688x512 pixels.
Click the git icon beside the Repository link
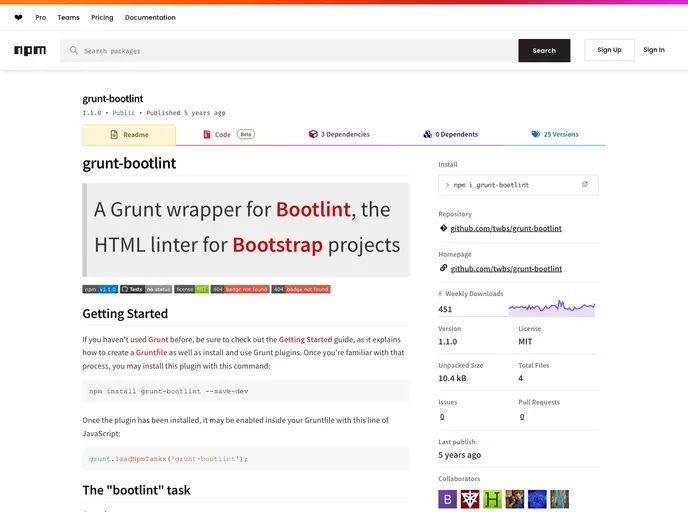click(443, 228)
